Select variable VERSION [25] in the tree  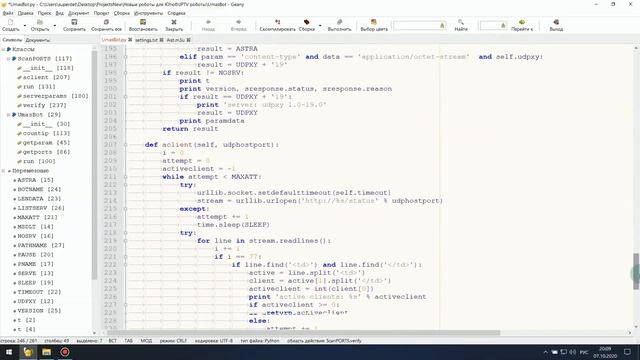[39, 311]
